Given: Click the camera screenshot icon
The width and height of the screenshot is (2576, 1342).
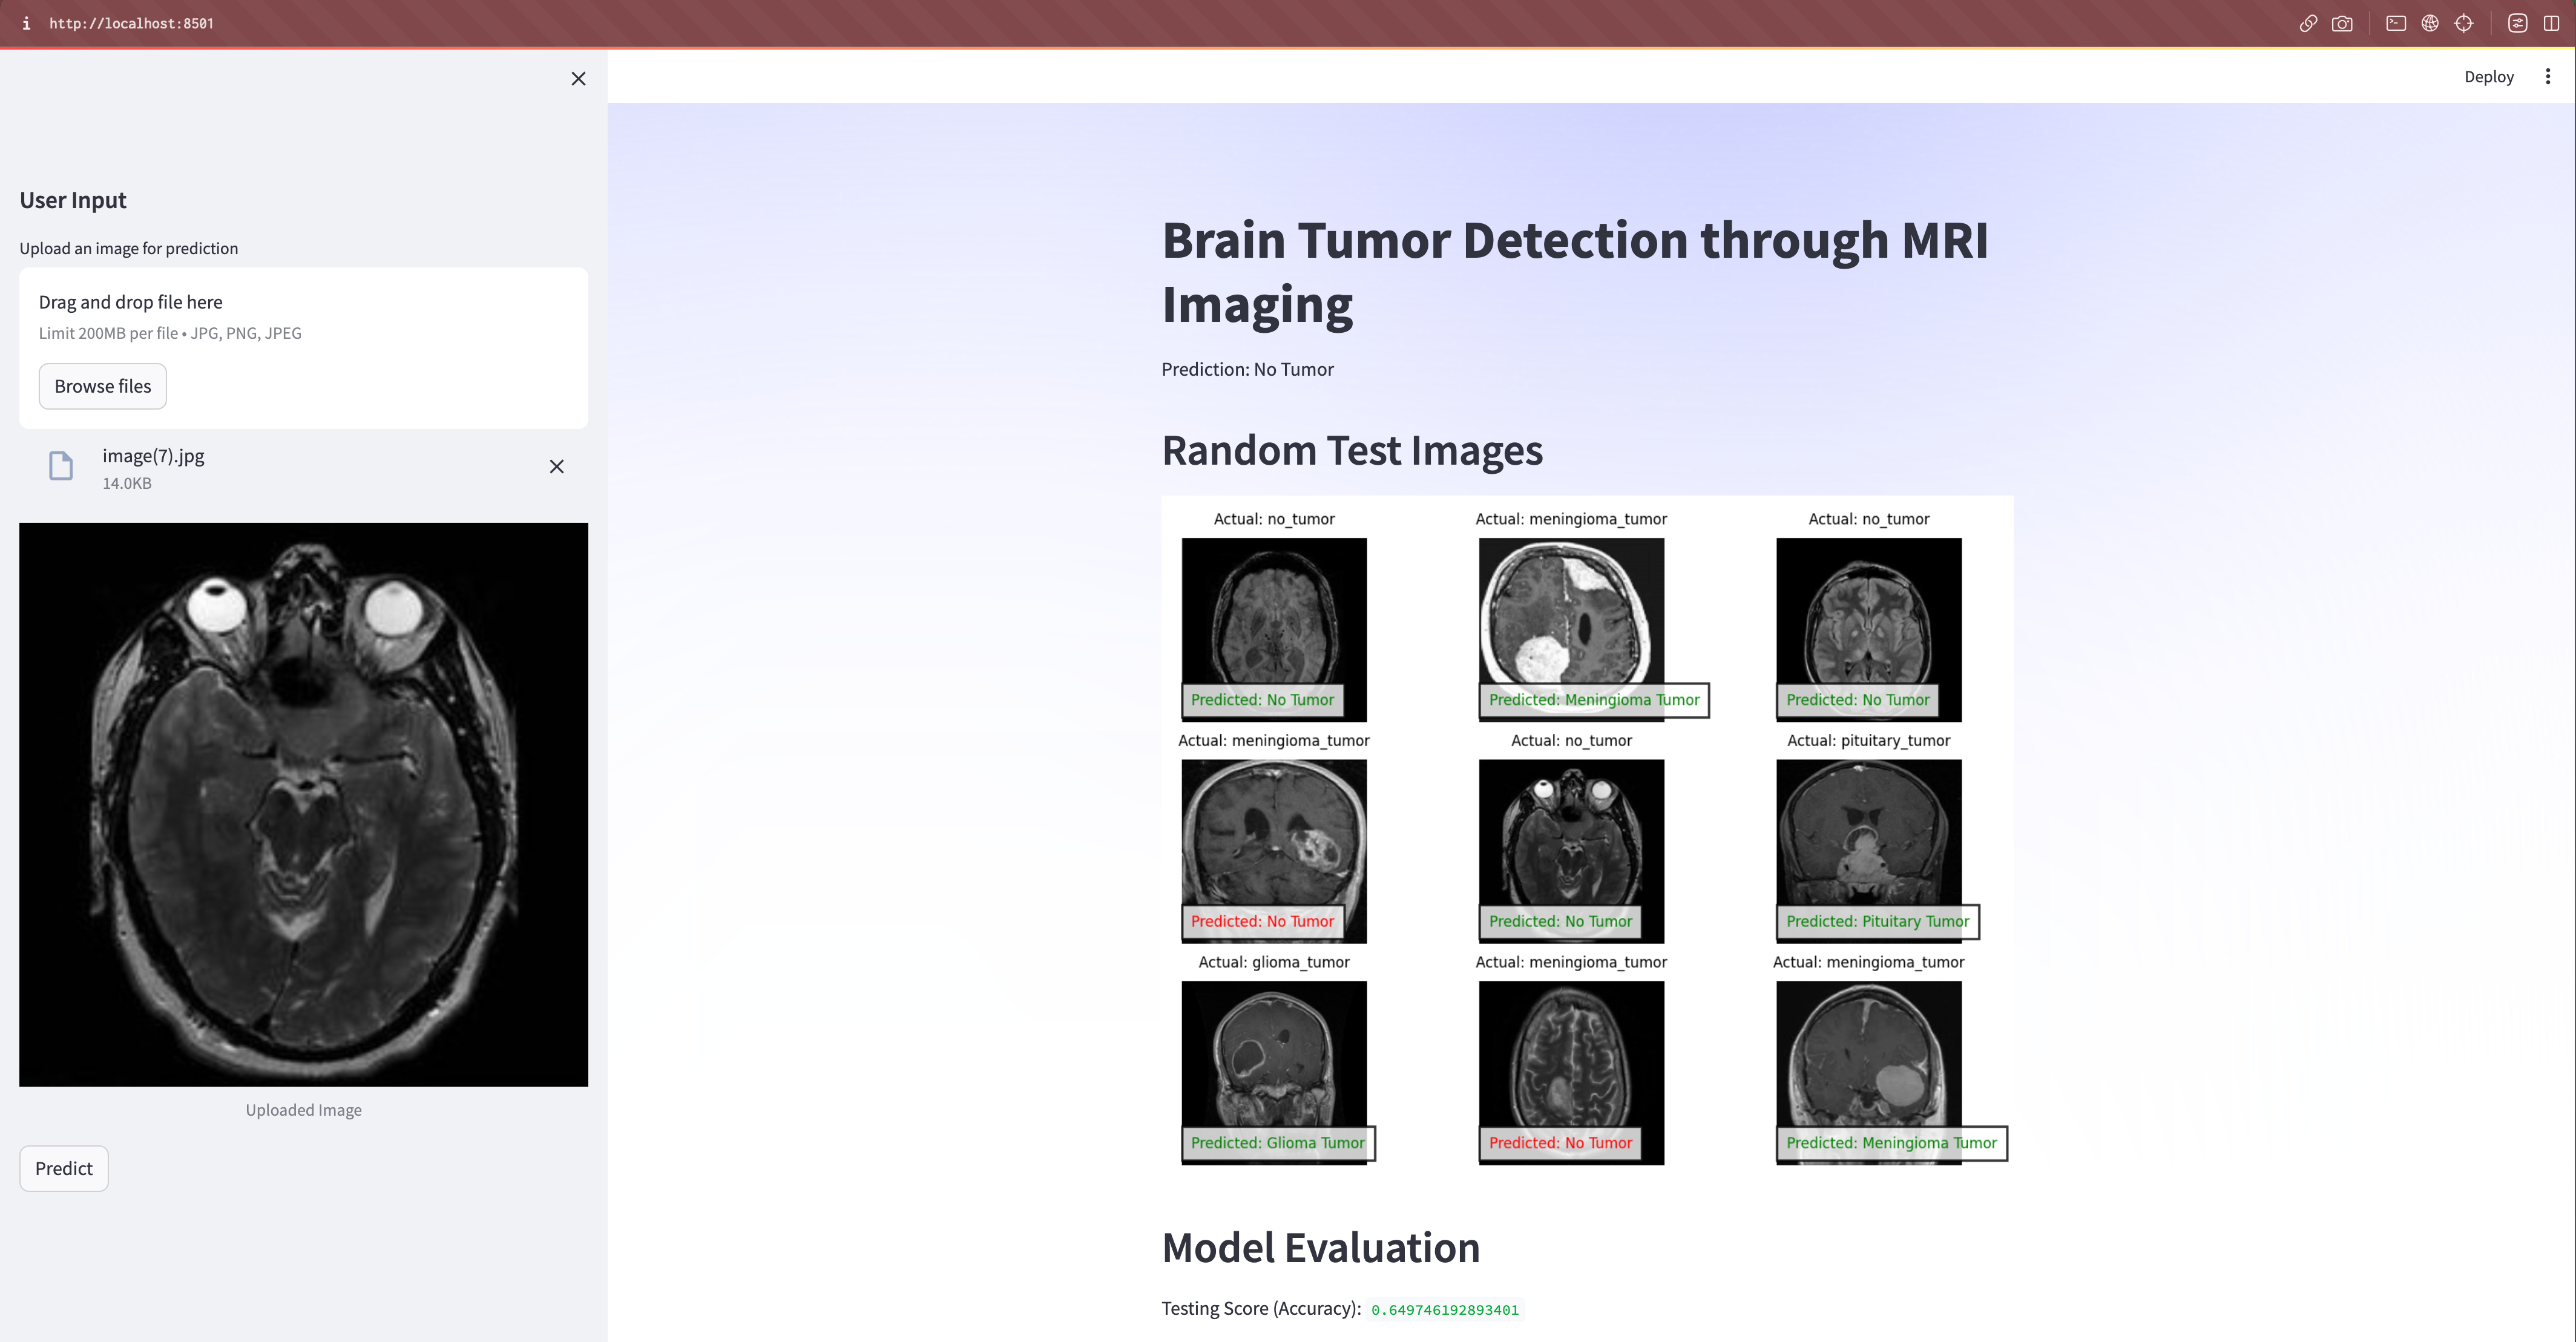Looking at the screenshot, I should click(x=2342, y=23).
